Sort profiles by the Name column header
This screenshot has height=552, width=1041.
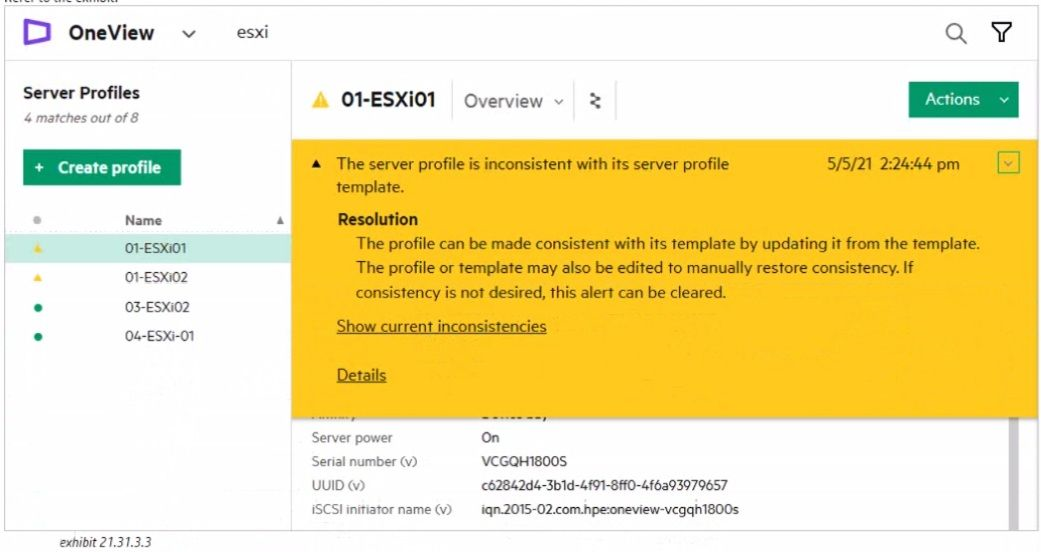143,220
